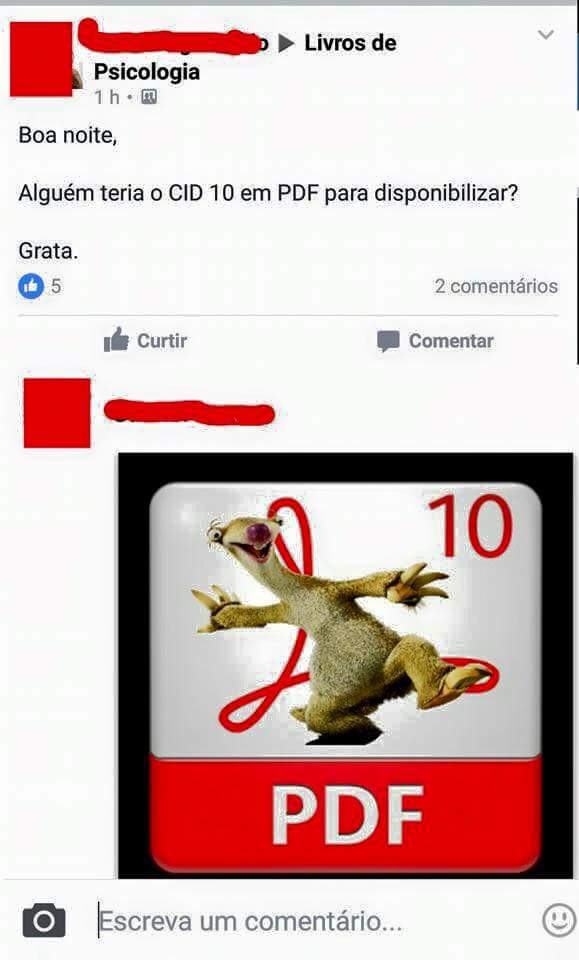View the 2 comentários link

pos(496,286)
